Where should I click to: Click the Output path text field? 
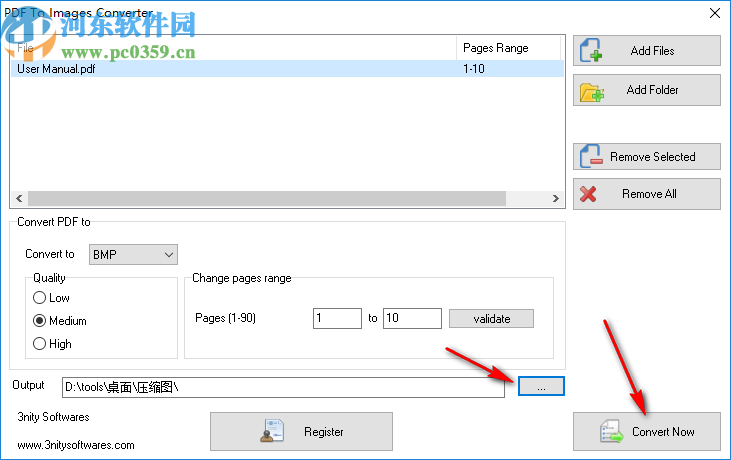point(283,387)
